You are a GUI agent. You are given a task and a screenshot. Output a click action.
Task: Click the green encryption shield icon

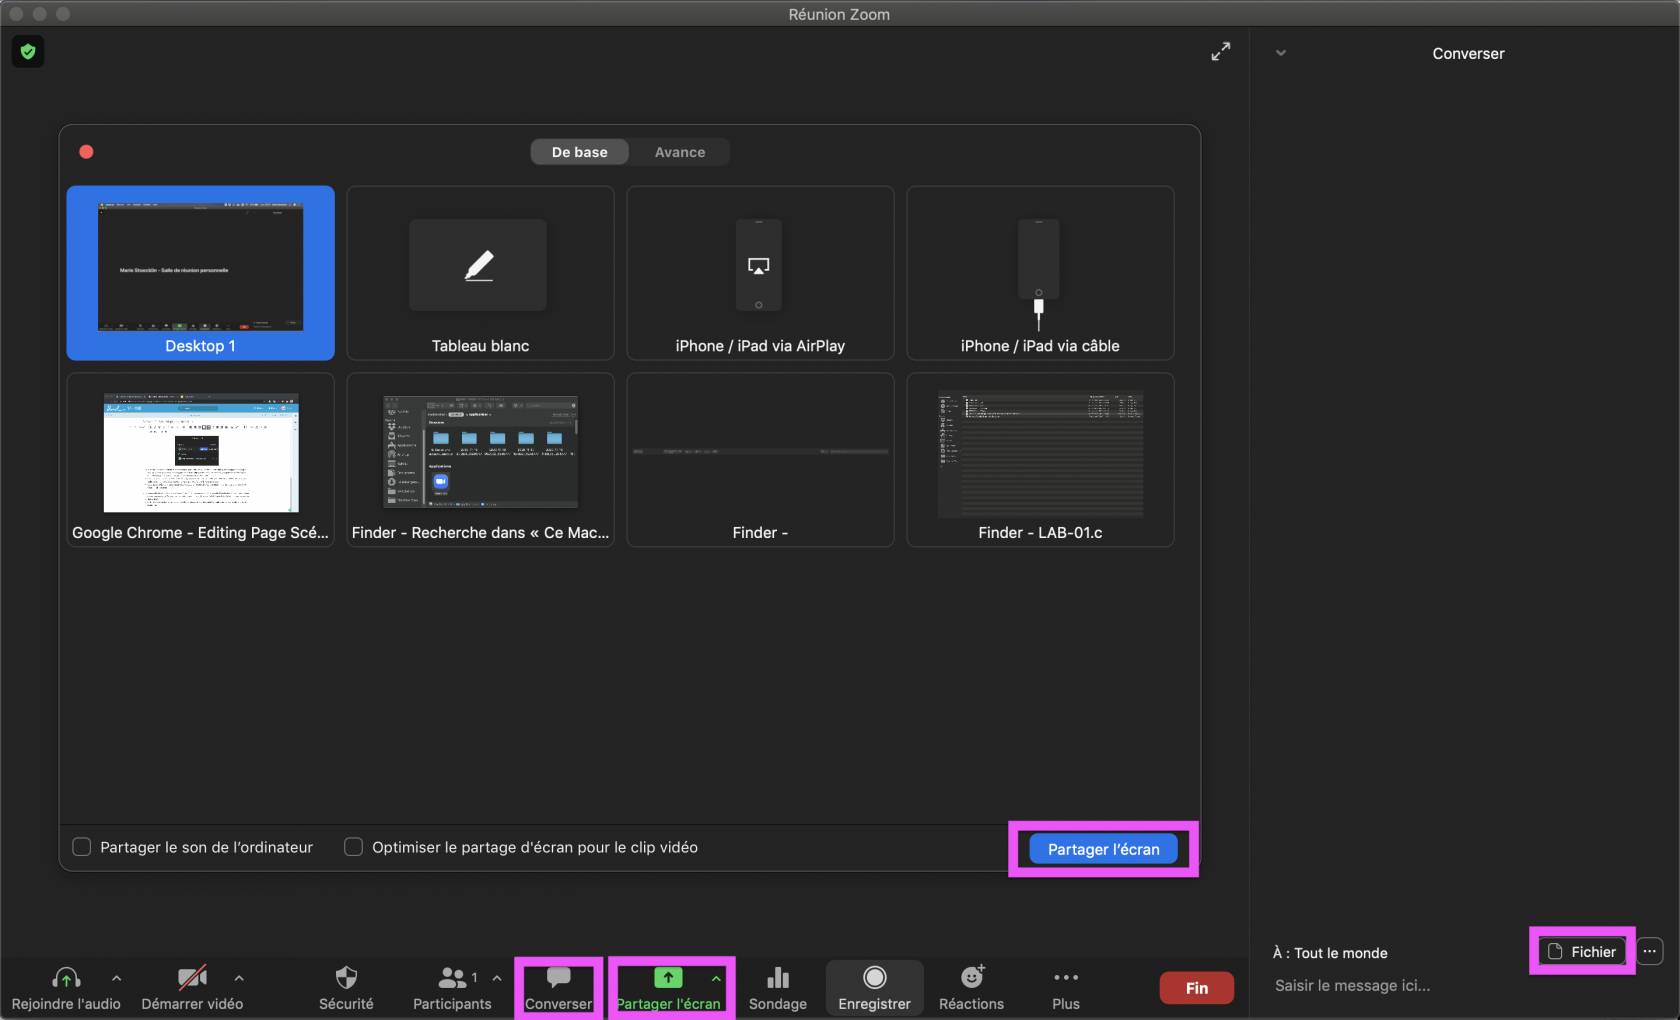click(28, 52)
